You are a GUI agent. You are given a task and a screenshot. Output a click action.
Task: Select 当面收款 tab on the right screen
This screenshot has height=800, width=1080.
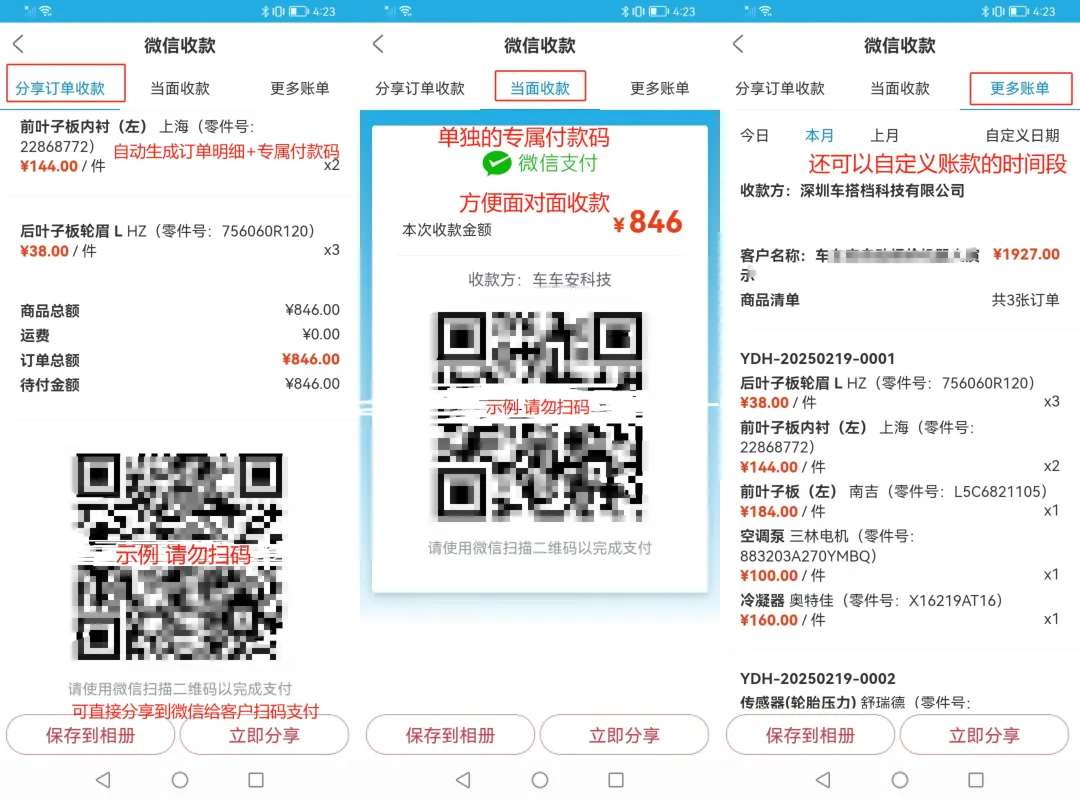[x=900, y=88]
